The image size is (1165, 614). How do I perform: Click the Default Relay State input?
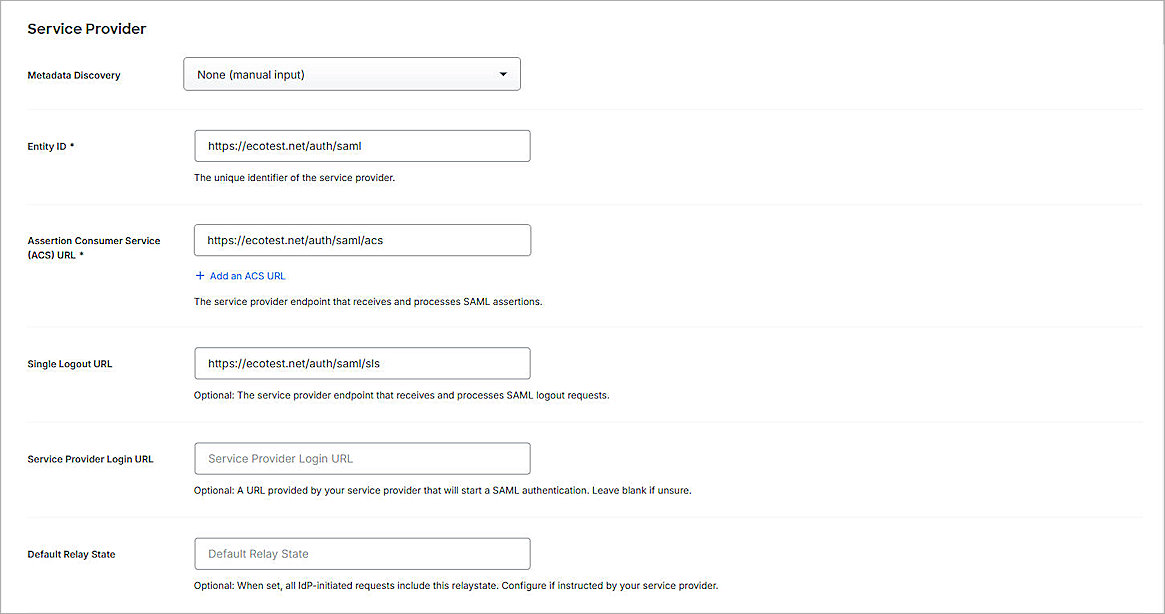tap(362, 553)
